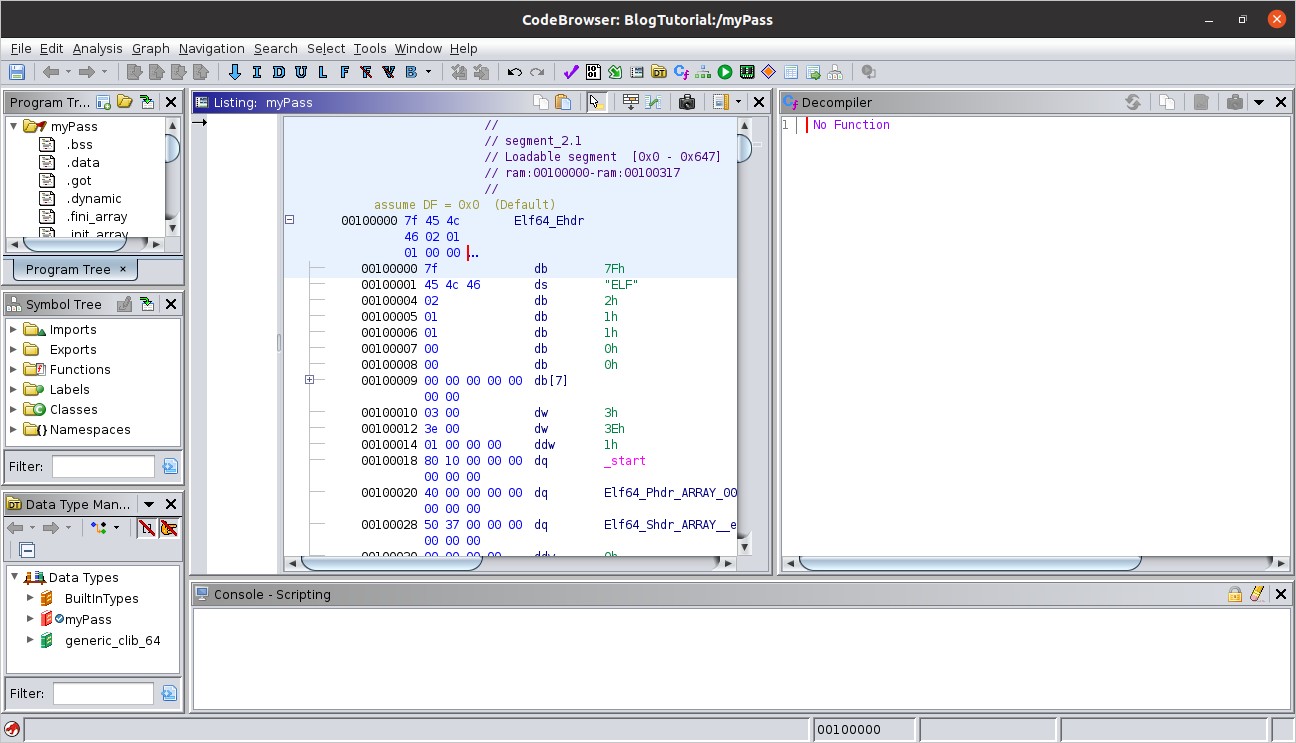The width and height of the screenshot is (1296, 743).
Task: Collapse all in Data Type Manager
Action: pos(28,550)
